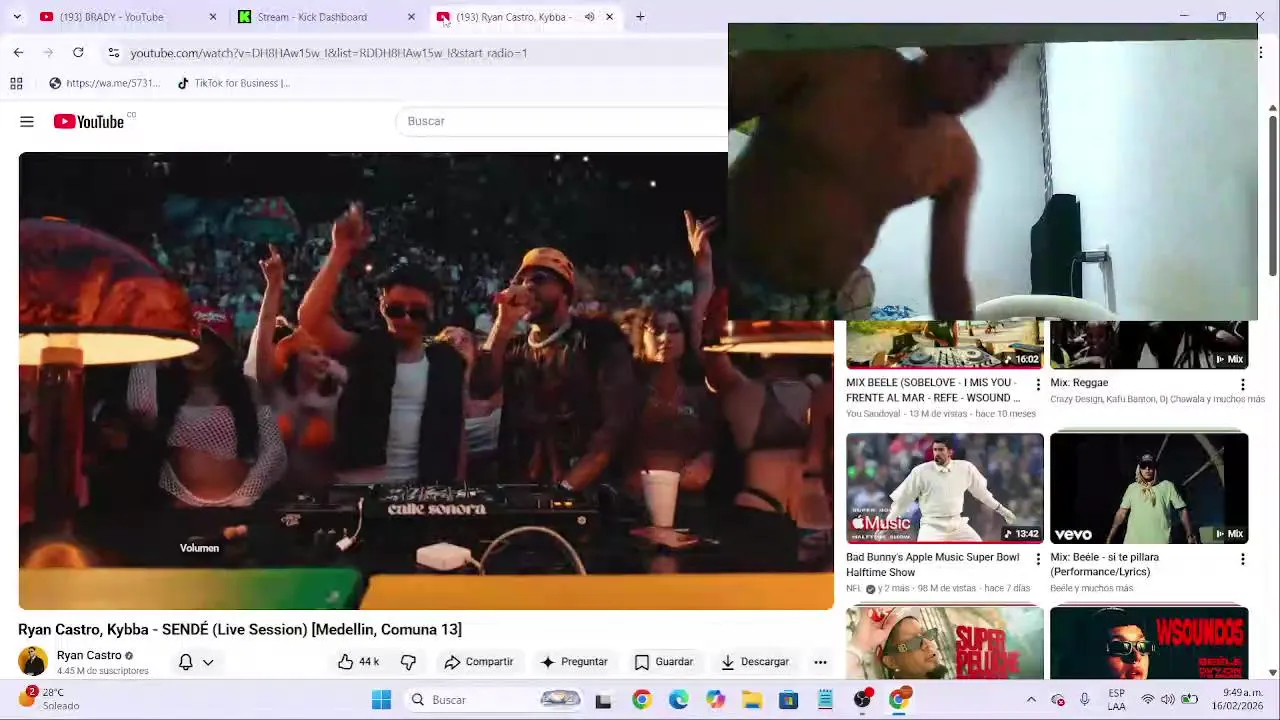Click the Bad Bunny's Apple Music Super Bowl title

pos(933,564)
